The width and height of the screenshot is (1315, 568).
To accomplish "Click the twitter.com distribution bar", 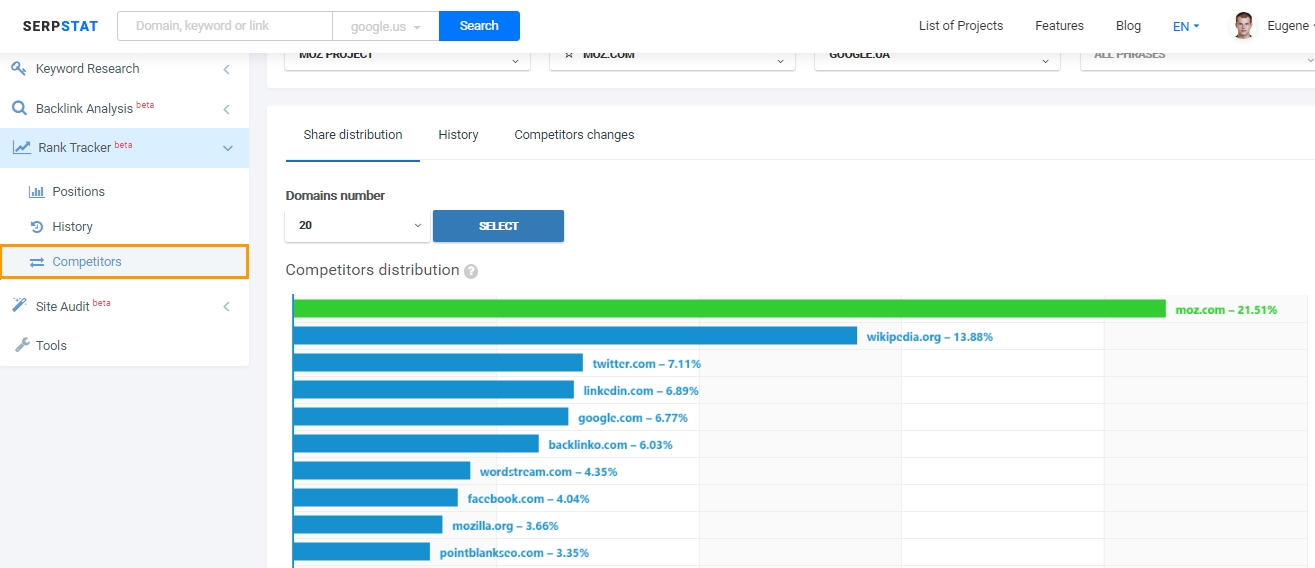I will (438, 363).
